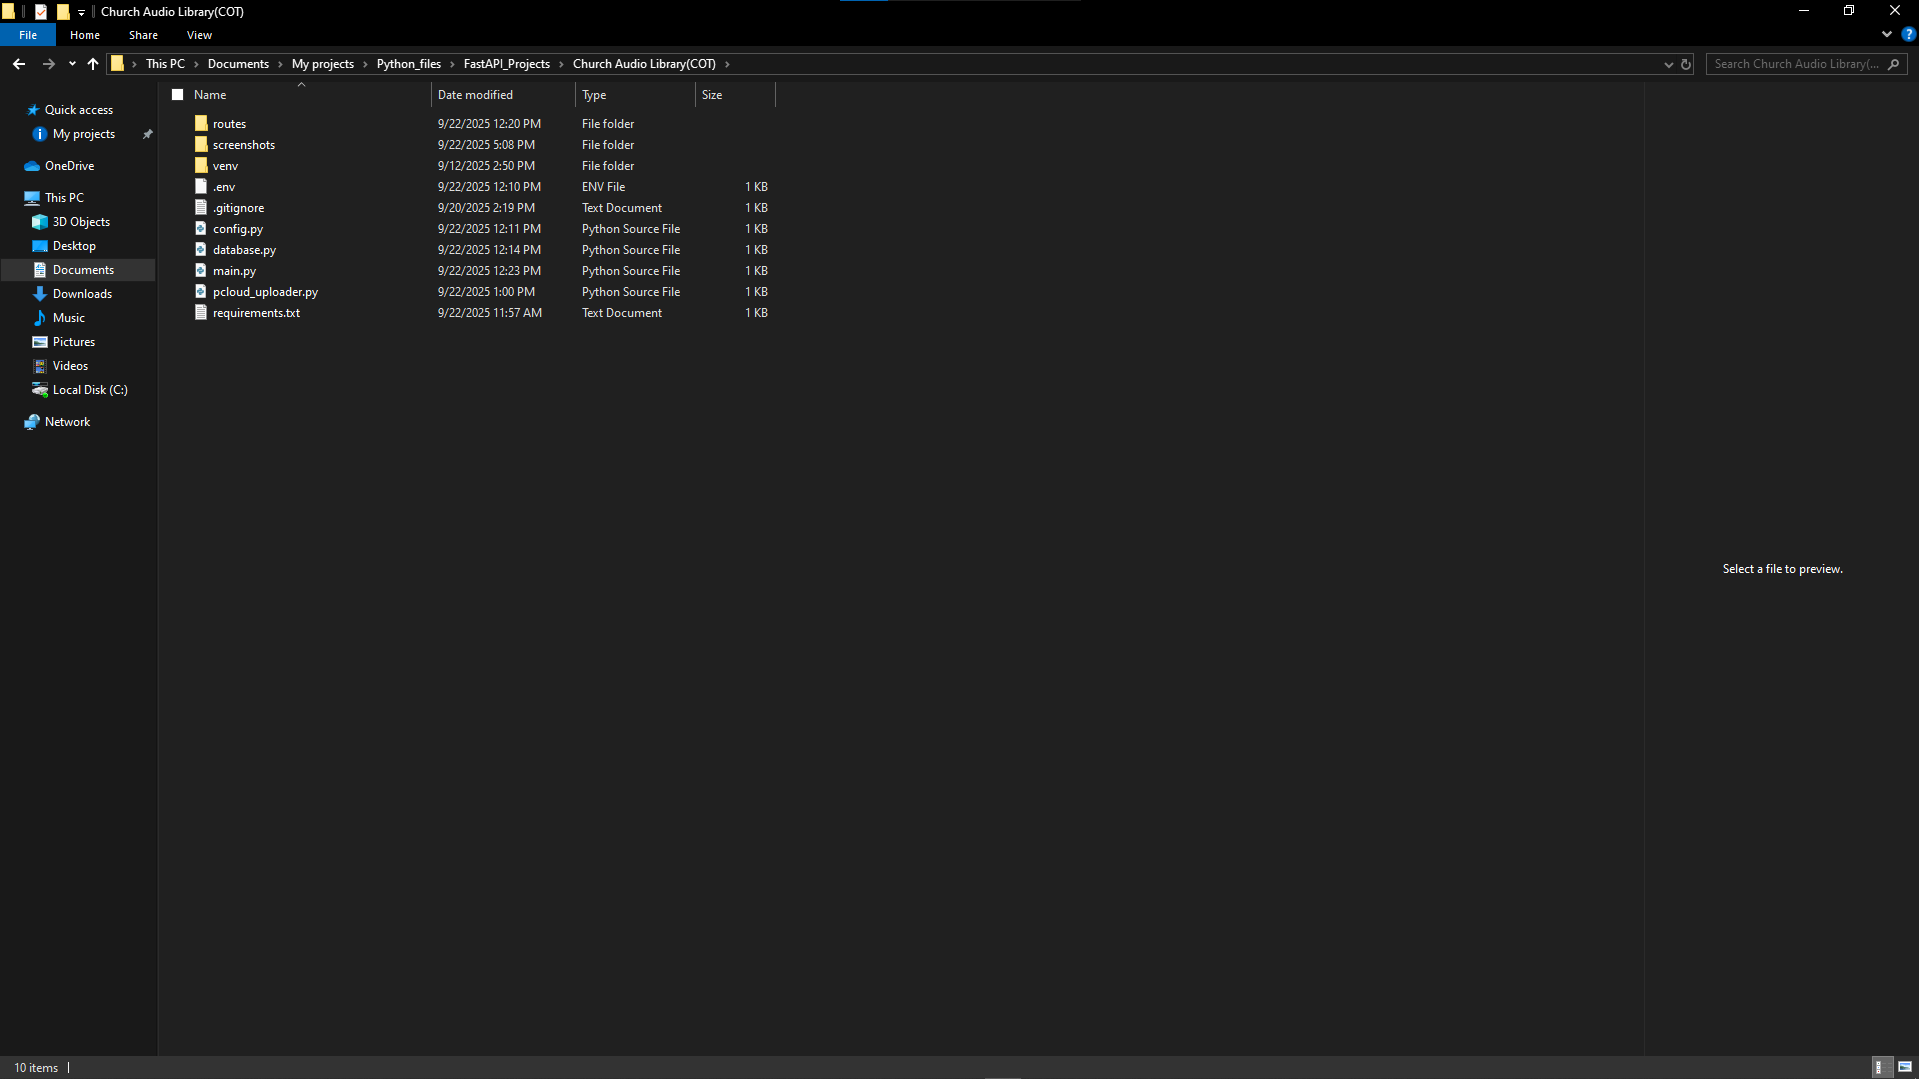Viewport: 1919px width, 1079px height.
Task: Navigate to Python_files breadcrumb
Action: click(409, 64)
